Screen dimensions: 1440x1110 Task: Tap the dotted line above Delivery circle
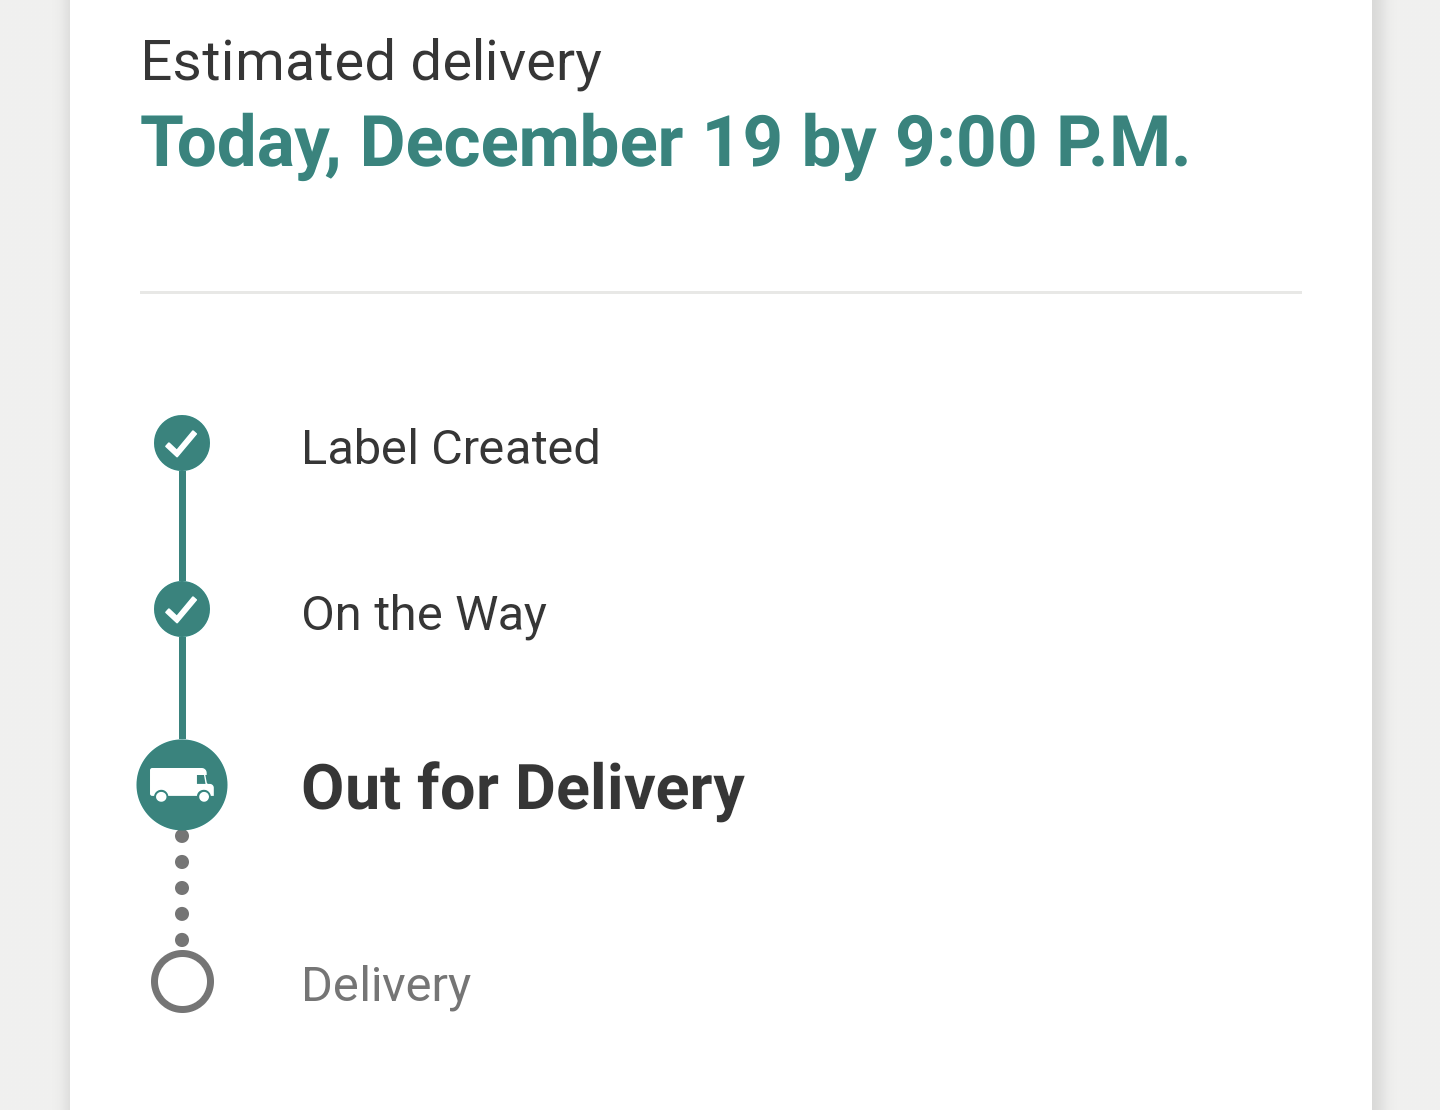click(182, 888)
